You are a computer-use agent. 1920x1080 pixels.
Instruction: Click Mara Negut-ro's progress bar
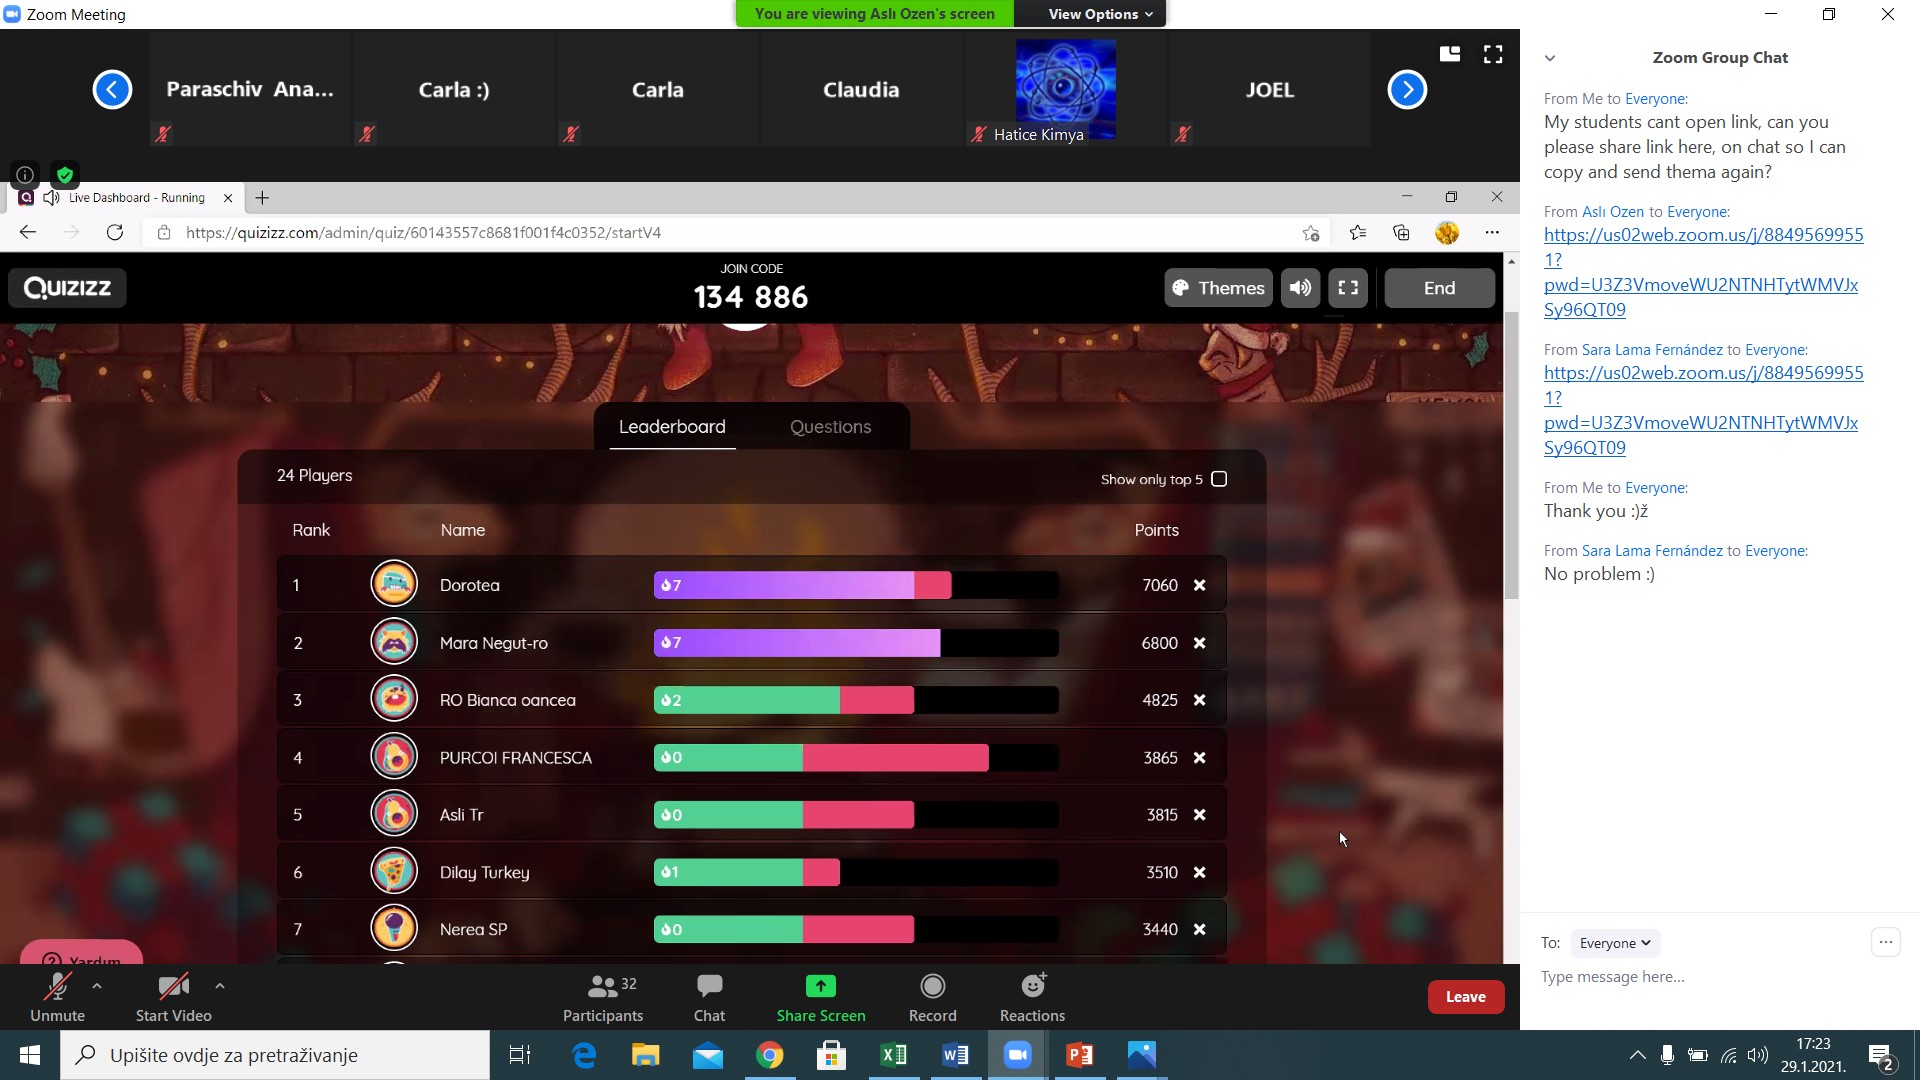(x=856, y=643)
